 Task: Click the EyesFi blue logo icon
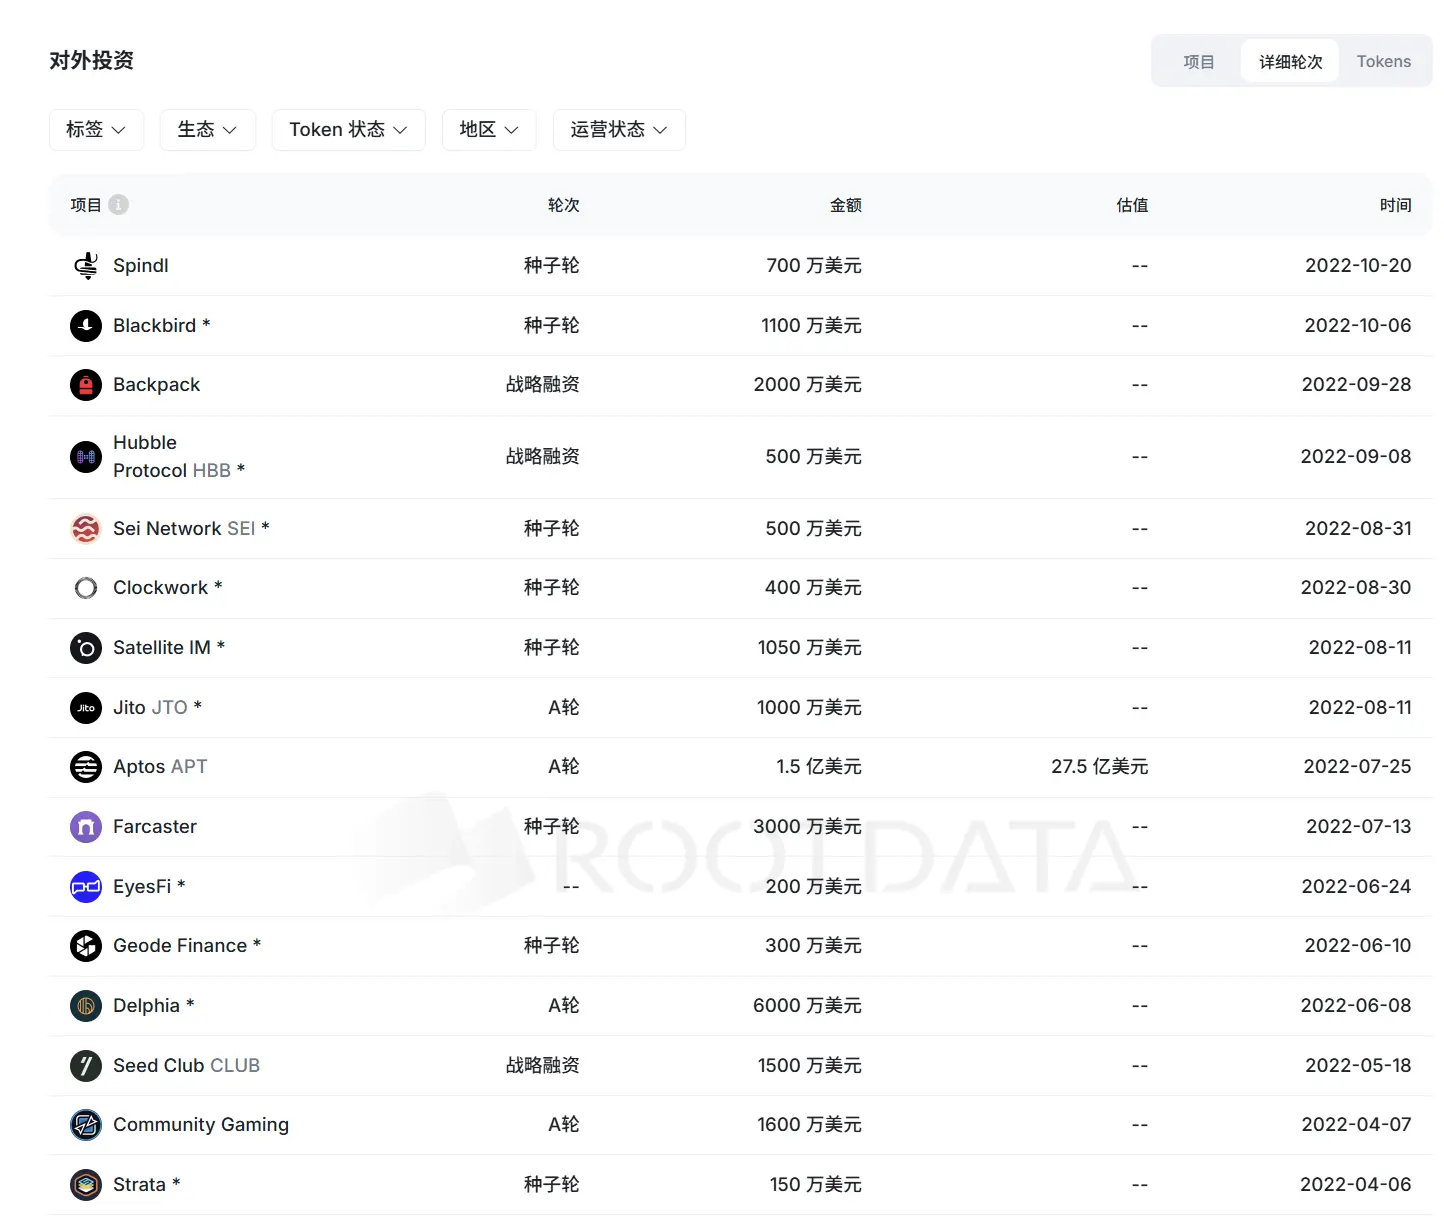point(86,887)
